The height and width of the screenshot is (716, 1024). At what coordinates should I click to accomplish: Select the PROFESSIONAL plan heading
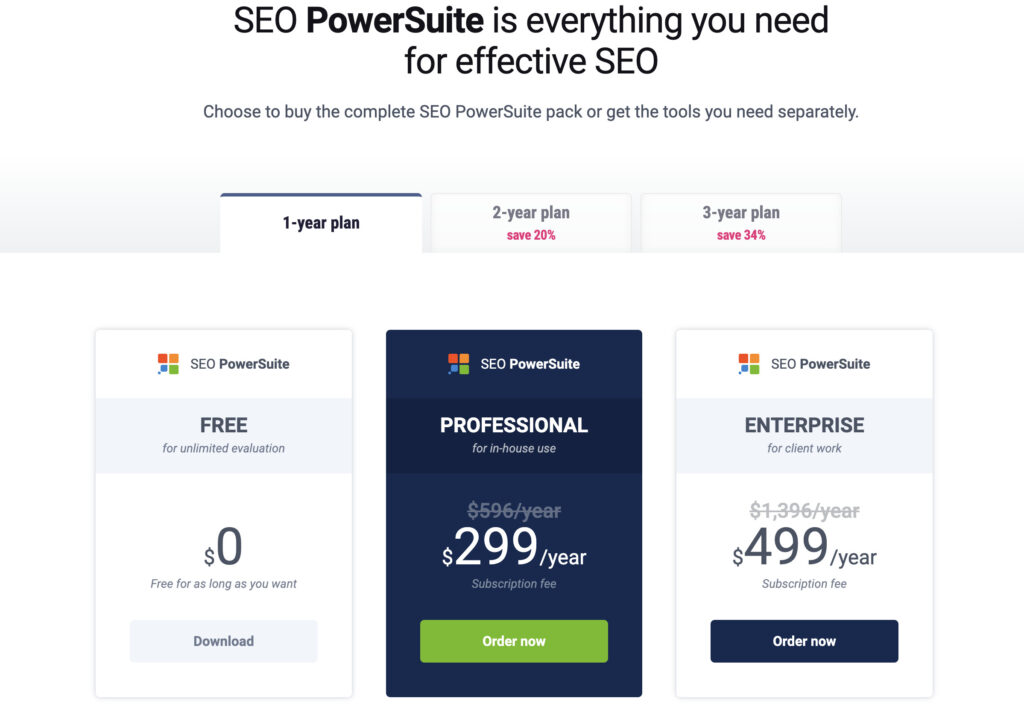pos(513,424)
